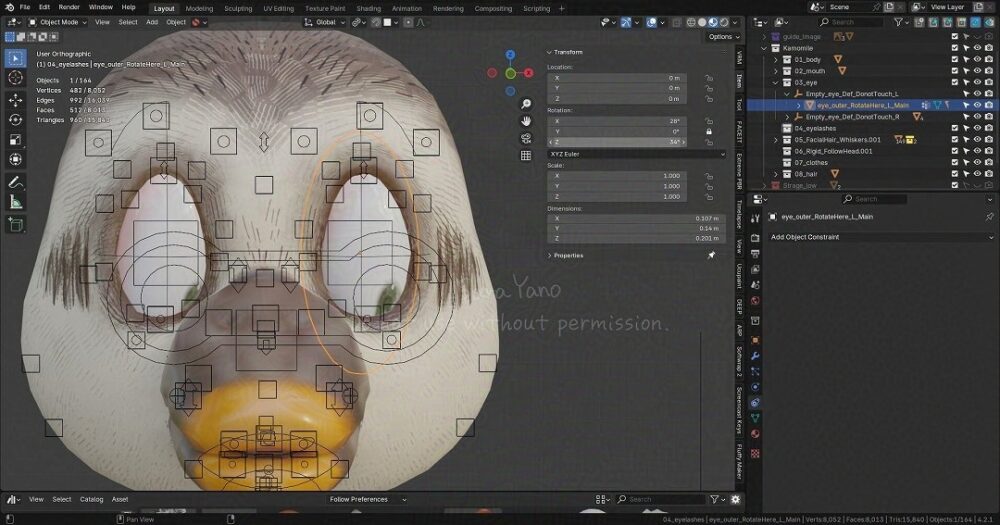1000x525 pixels.
Task: Expand the 08_hair collection
Action: click(x=776, y=174)
